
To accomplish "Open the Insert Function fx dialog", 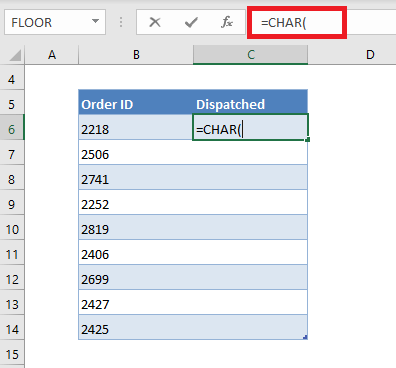I will click(227, 22).
